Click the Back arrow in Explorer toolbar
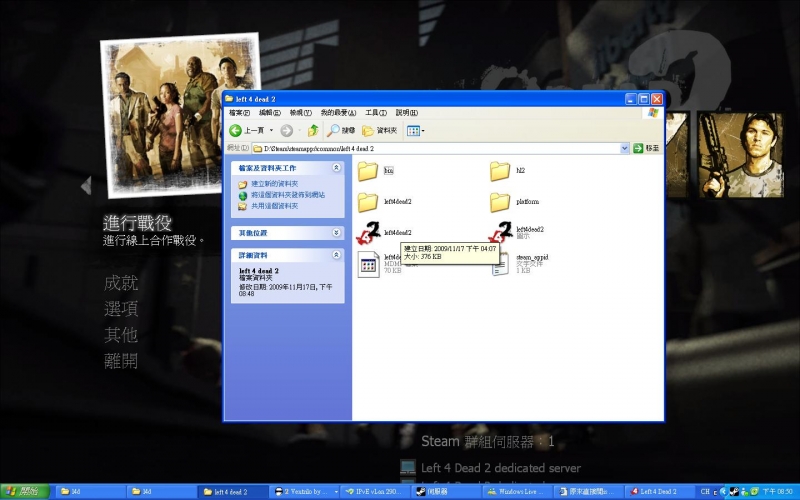This screenshot has width=800, height=500. pos(237,130)
